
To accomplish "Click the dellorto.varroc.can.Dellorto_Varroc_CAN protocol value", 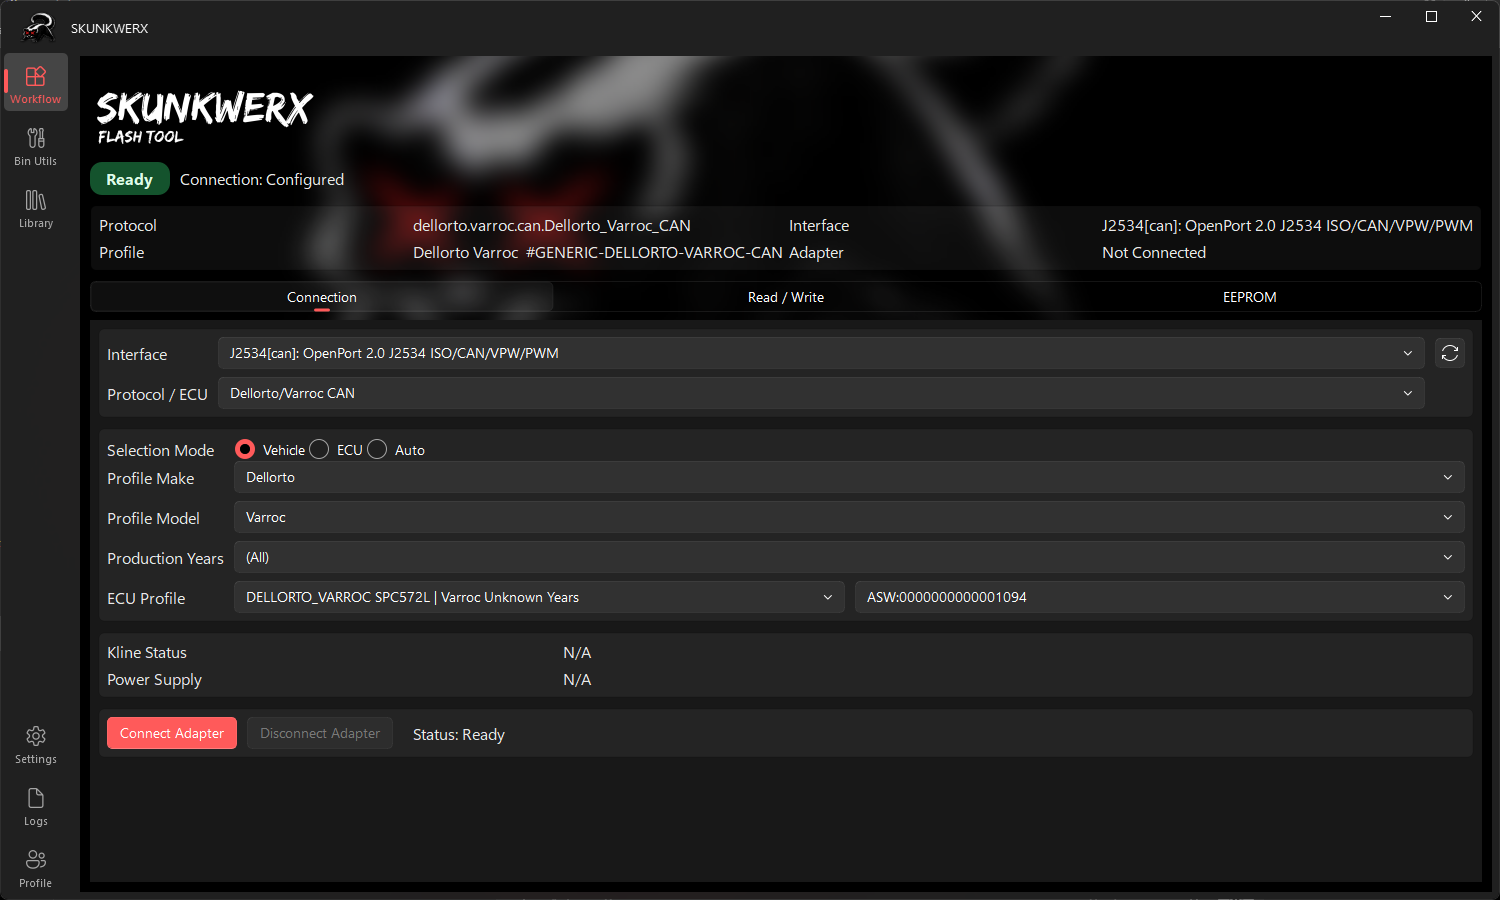I will click(x=552, y=225).
